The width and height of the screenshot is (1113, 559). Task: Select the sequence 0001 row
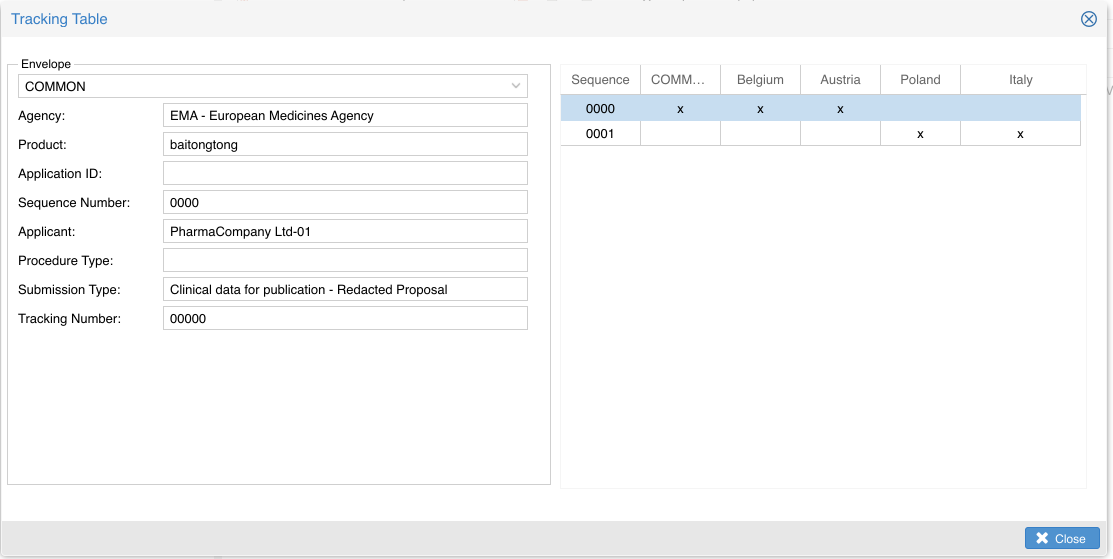coord(600,133)
